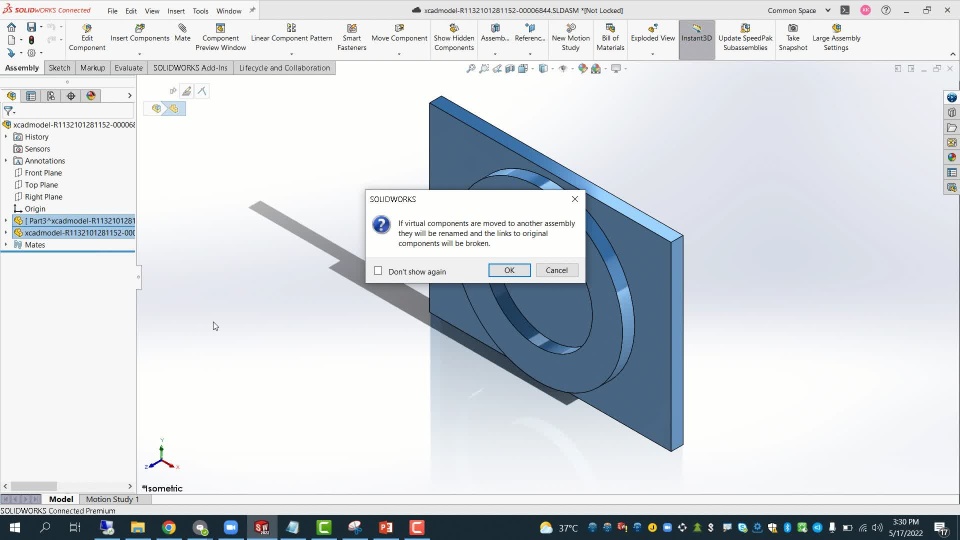Switch to the Sketch tab
The height and width of the screenshot is (540, 960).
[x=59, y=68]
